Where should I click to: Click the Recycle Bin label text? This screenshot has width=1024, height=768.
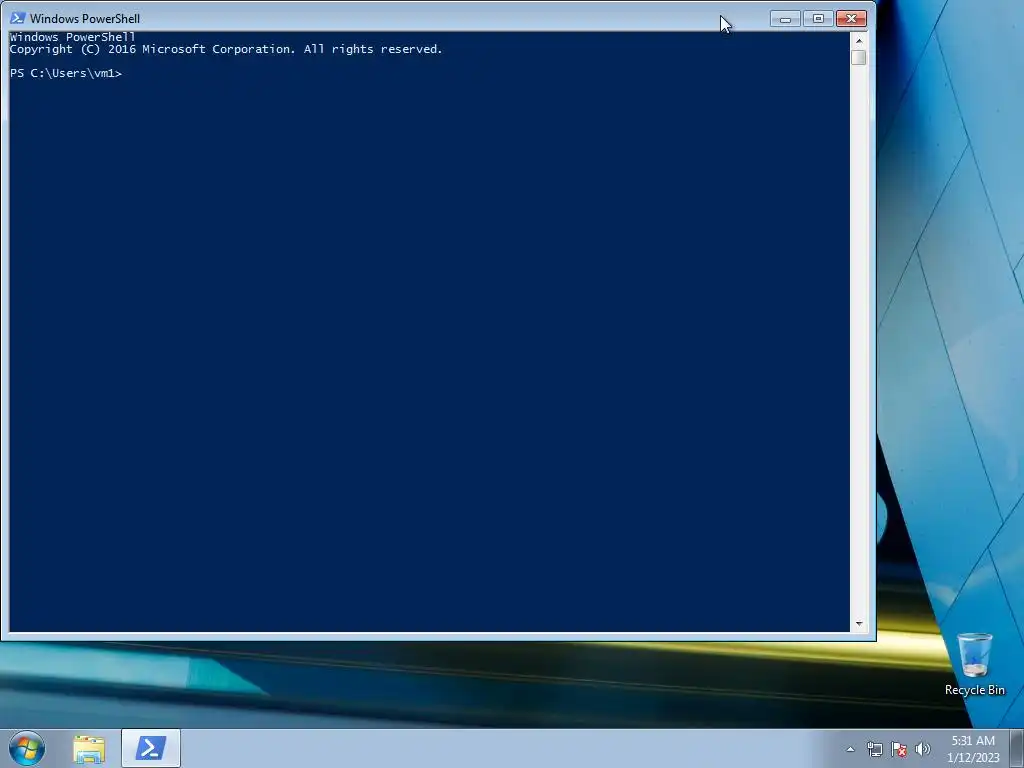974,690
